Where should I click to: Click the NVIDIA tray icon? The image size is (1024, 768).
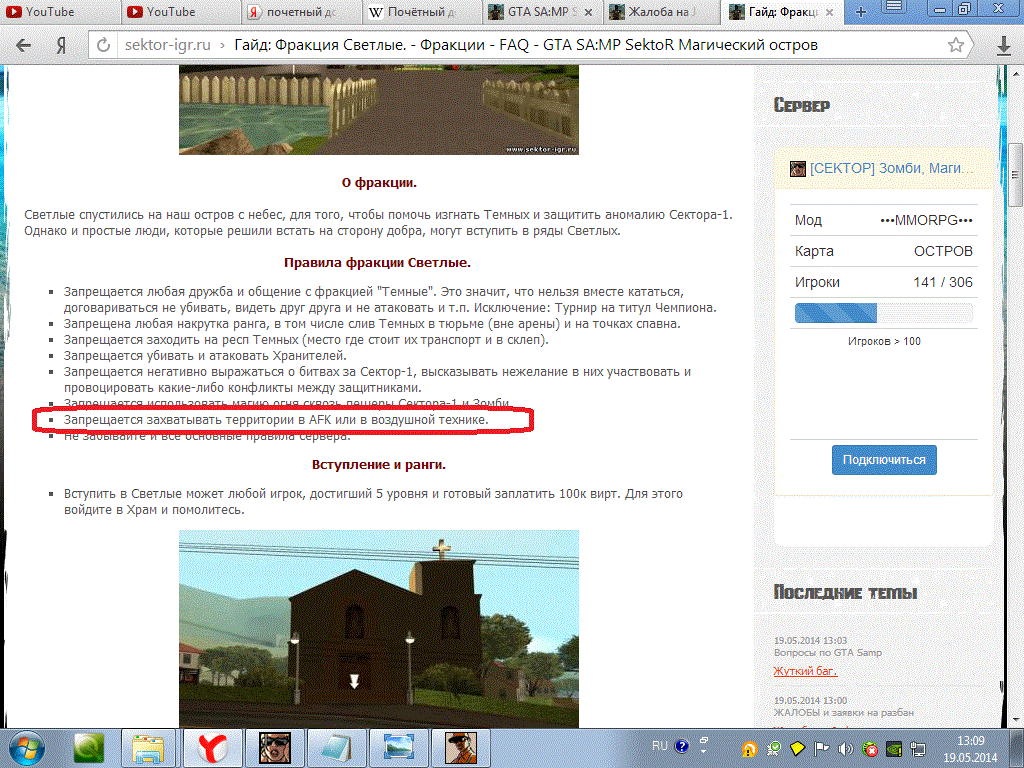(894, 748)
